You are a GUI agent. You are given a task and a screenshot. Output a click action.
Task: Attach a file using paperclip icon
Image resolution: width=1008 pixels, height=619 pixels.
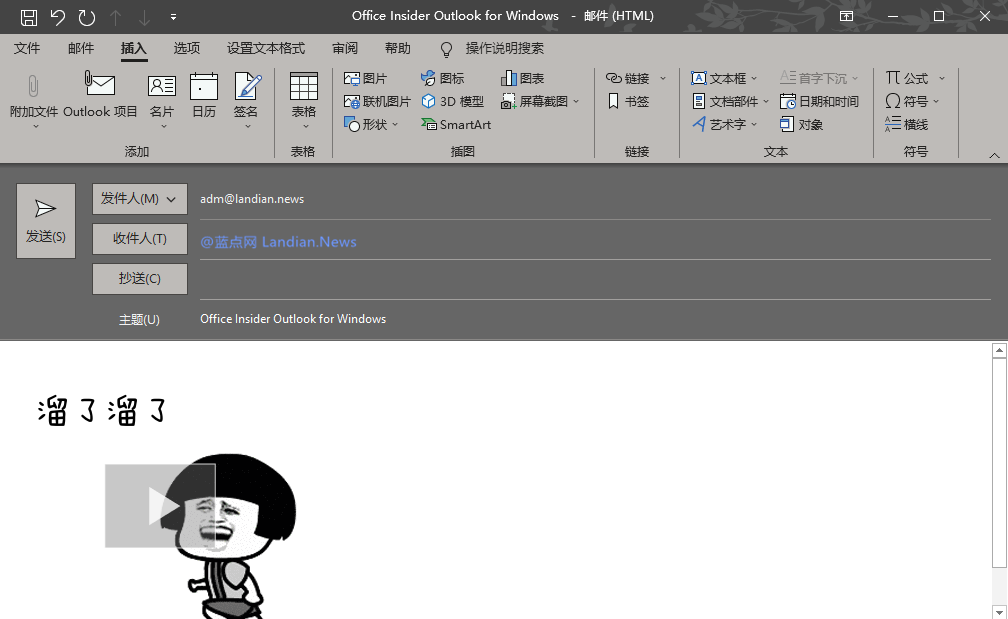(x=33, y=100)
